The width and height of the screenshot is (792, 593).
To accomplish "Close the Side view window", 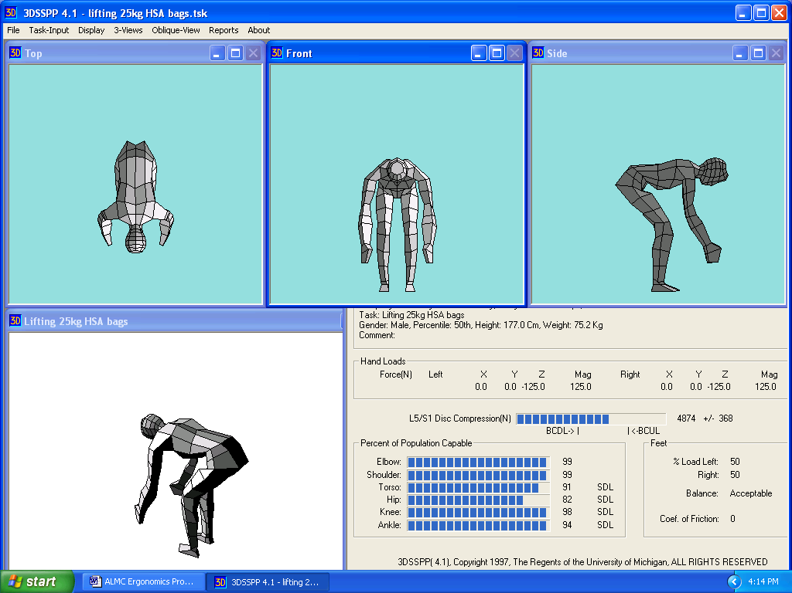I will pos(776,53).
